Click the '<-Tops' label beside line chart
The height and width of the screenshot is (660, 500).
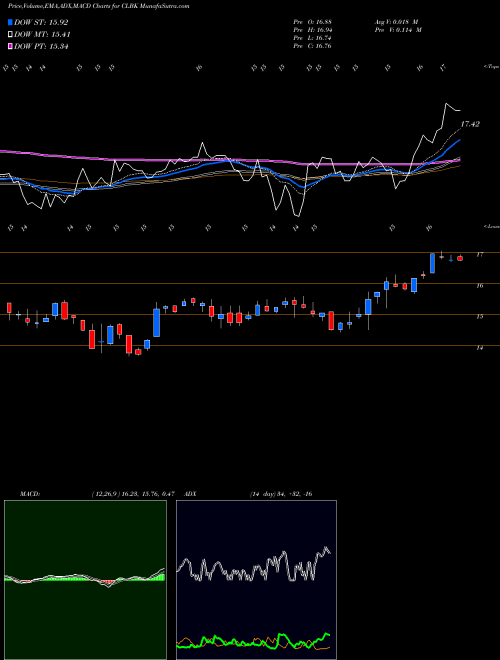pyautogui.click(x=492, y=67)
